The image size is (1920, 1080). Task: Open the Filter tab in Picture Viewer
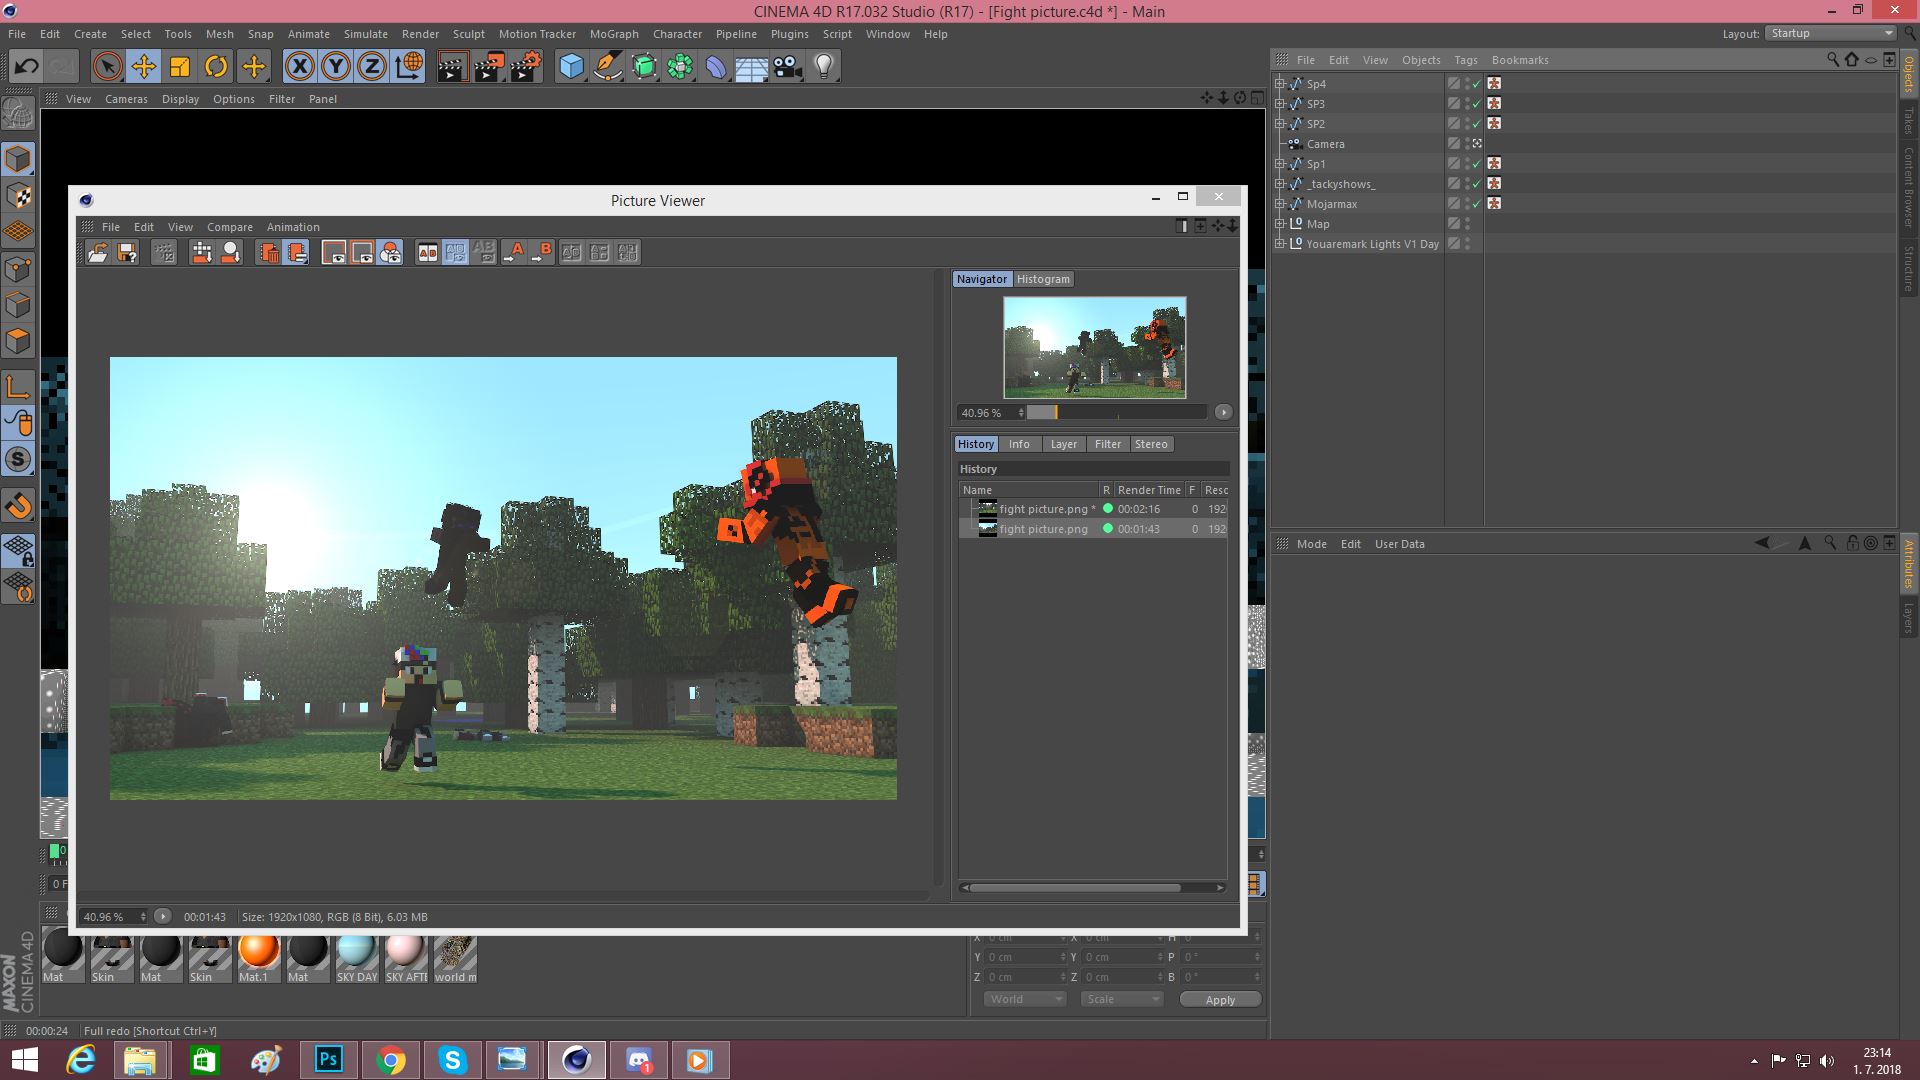click(x=1107, y=444)
